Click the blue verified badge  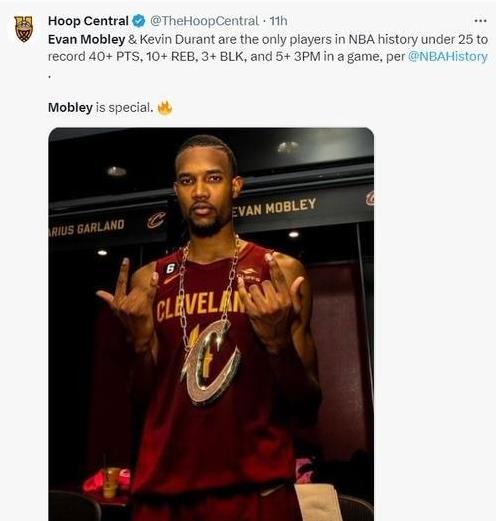(x=139, y=21)
